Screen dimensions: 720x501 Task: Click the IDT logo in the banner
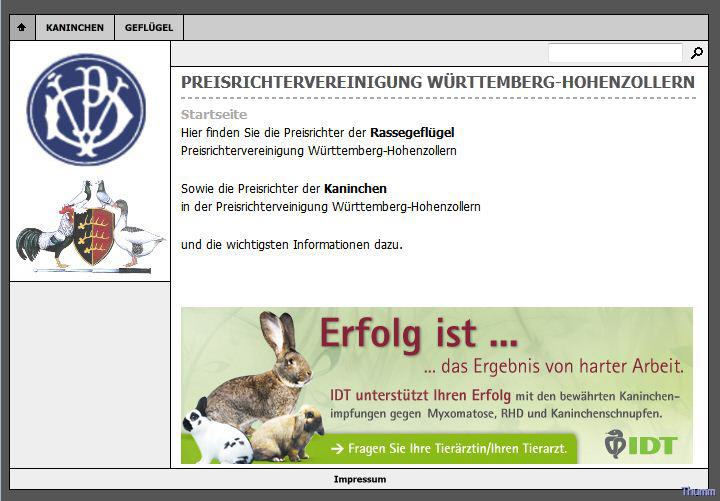[641, 444]
